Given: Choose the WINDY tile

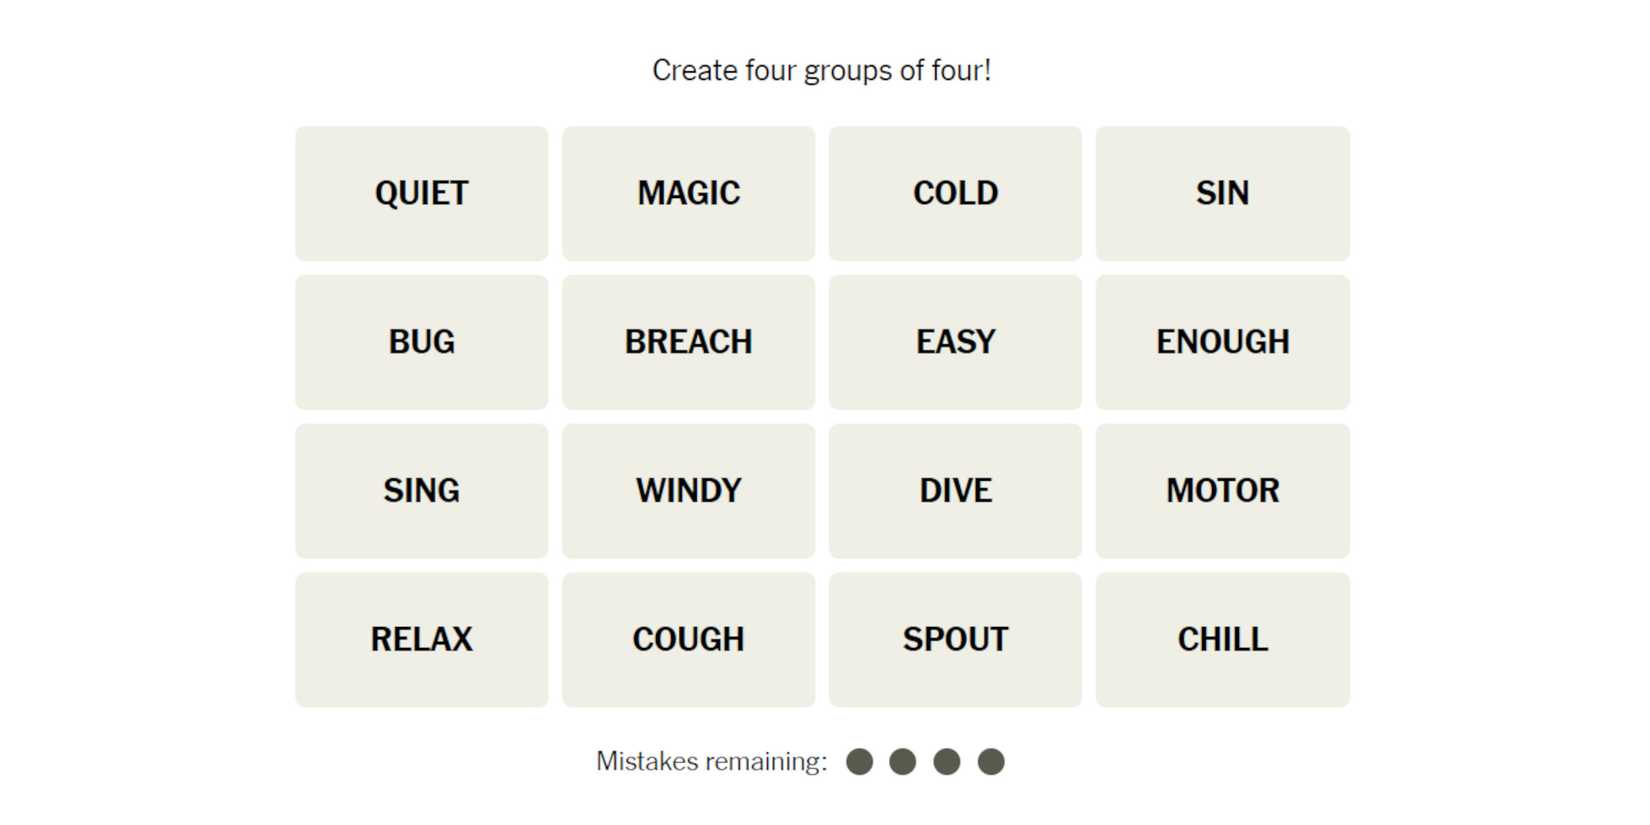Looking at the screenshot, I should (x=688, y=491).
